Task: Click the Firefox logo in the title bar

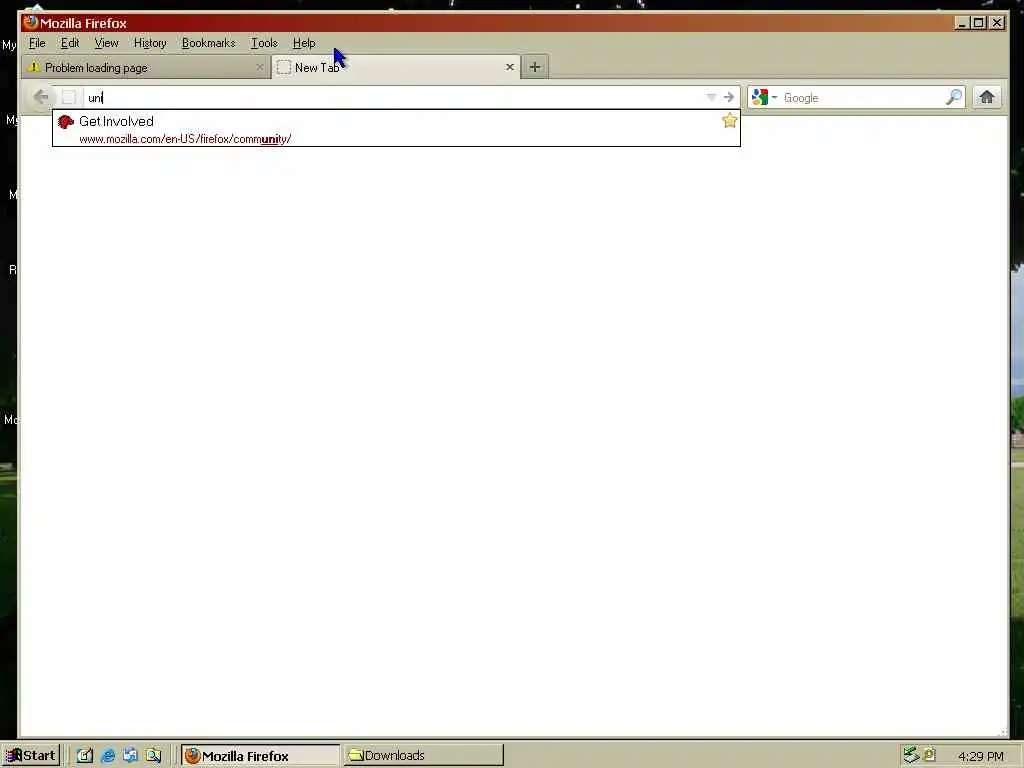Action: click(x=30, y=23)
